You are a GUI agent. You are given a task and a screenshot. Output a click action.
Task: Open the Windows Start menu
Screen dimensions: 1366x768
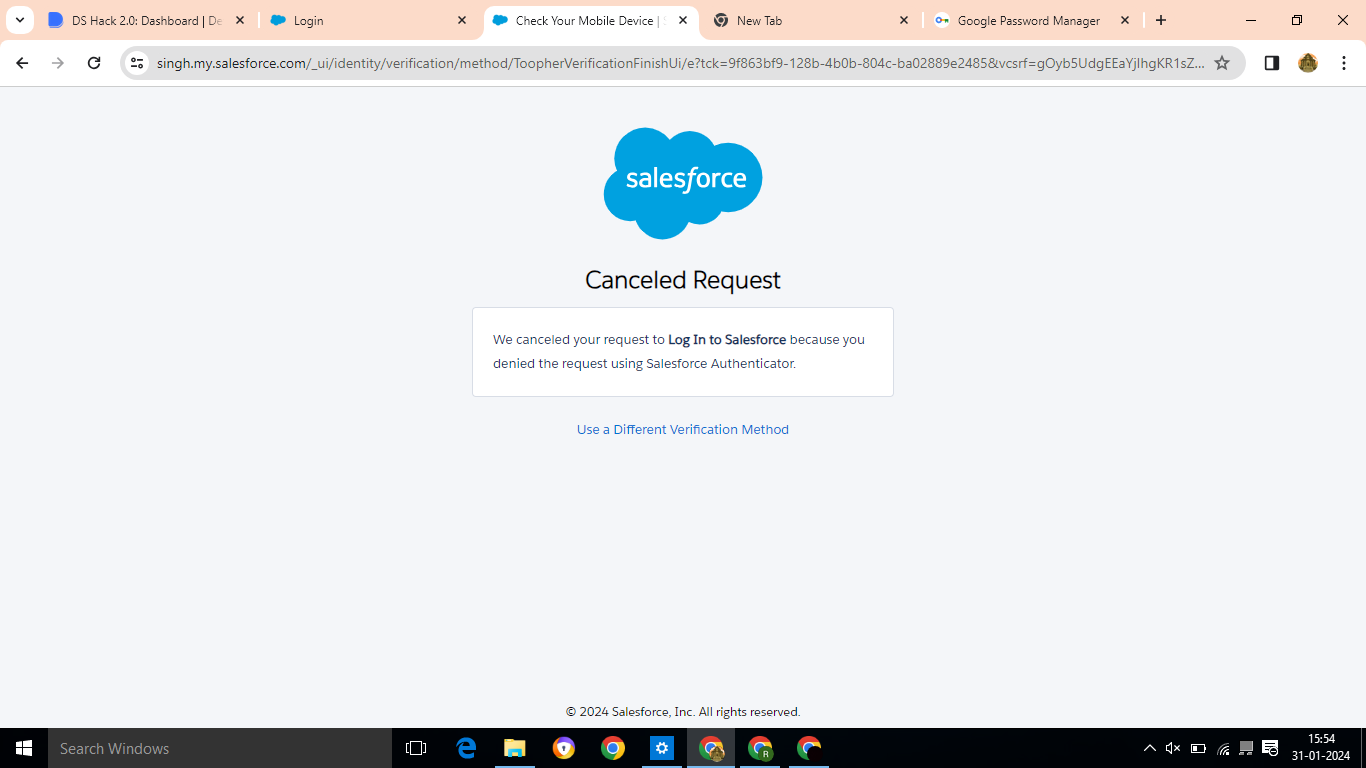pos(24,748)
